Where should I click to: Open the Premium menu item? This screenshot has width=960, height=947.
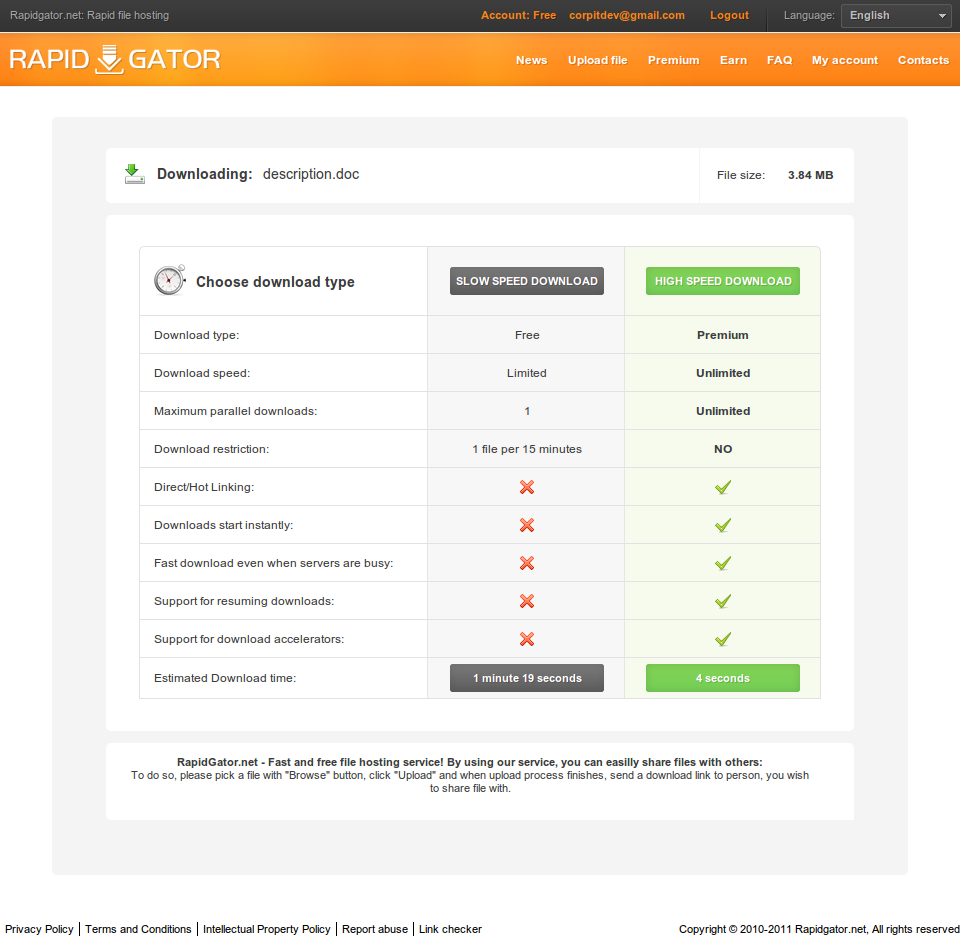(673, 60)
